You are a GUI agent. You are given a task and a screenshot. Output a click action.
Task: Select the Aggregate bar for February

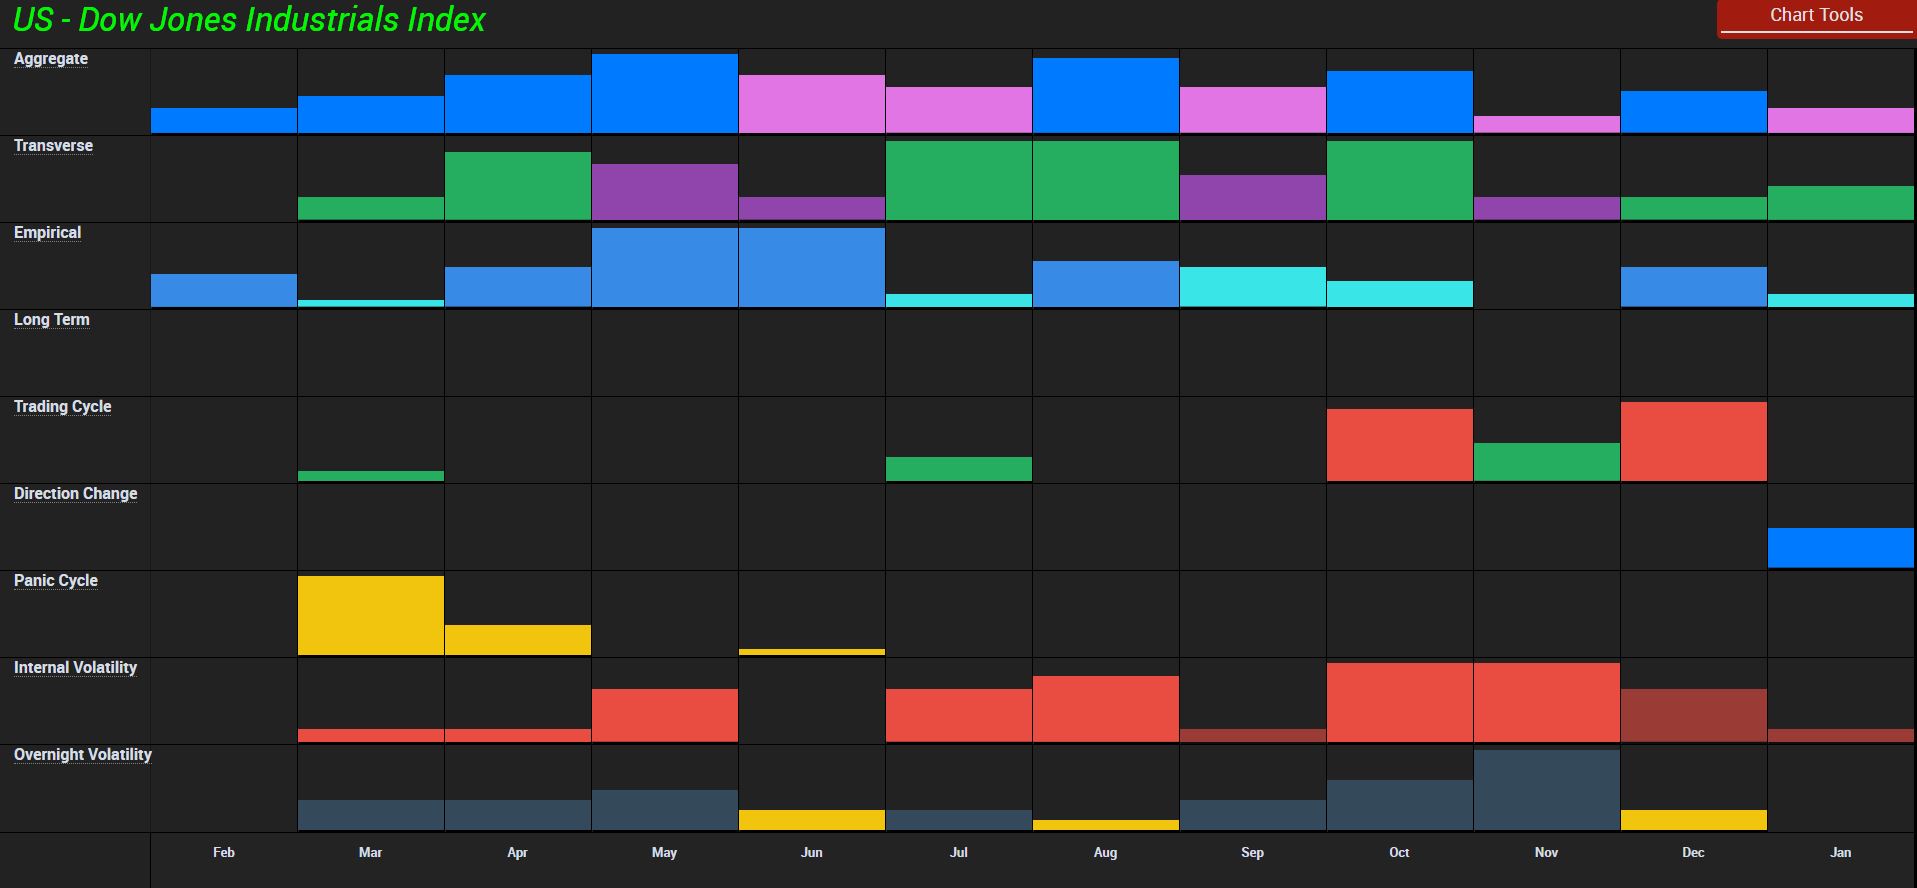(224, 121)
